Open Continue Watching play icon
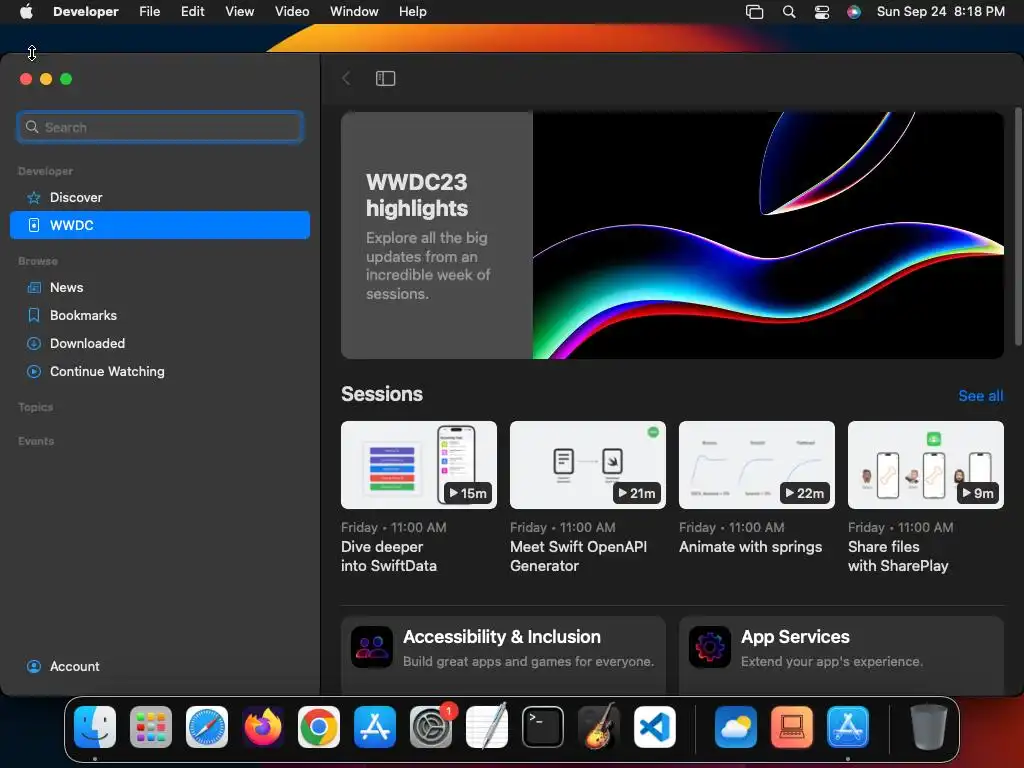The width and height of the screenshot is (1024, 768). click(x=34, y=372)
